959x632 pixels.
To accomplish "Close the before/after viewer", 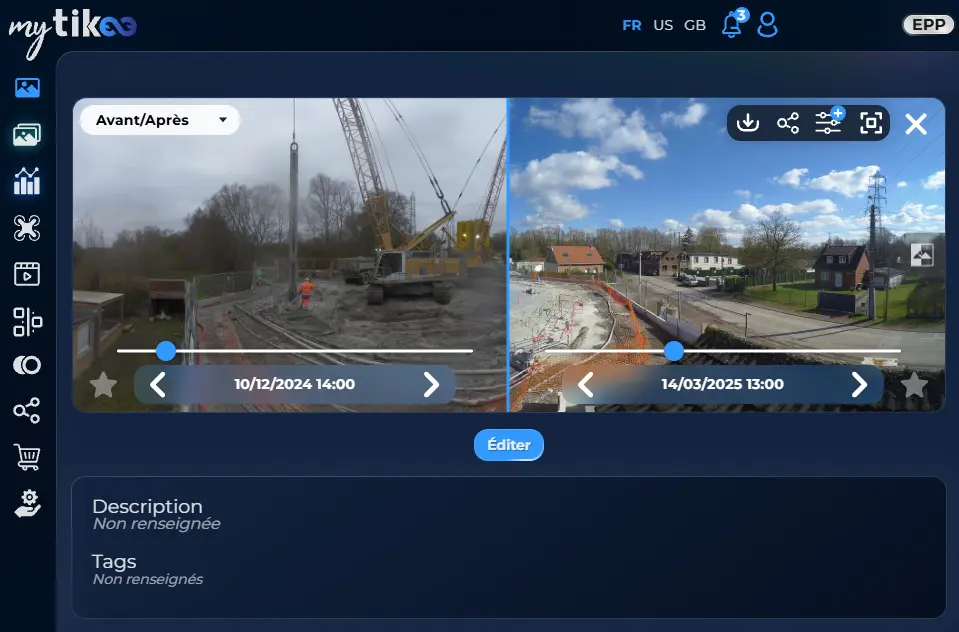I will point(916,124).
